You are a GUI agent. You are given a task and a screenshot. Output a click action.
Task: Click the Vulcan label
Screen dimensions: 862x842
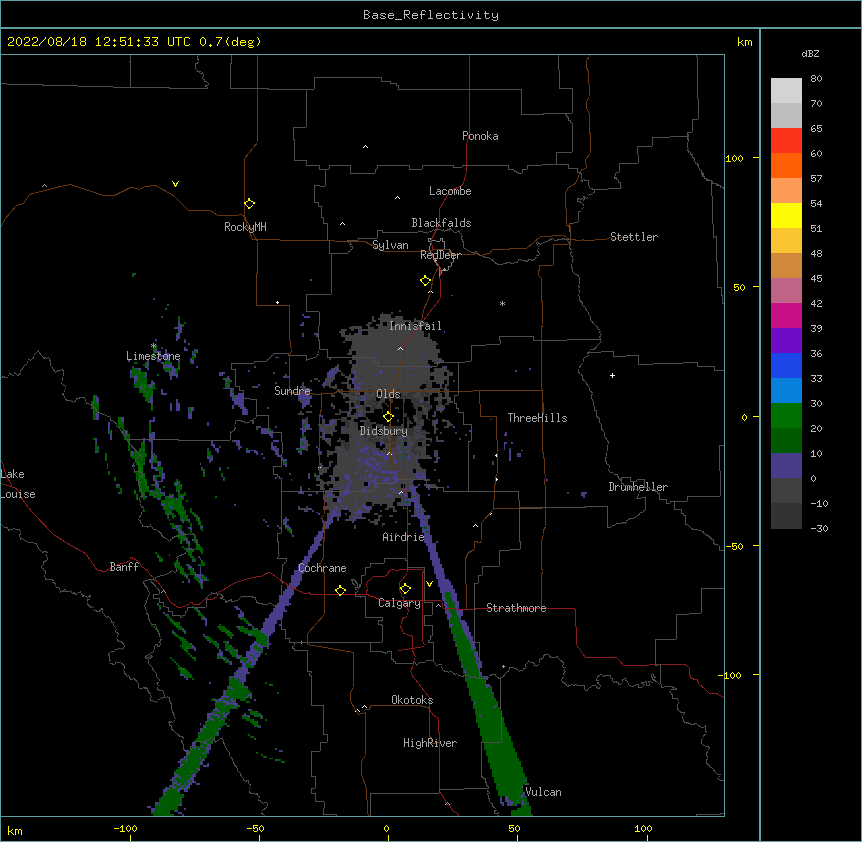(543, 792)
